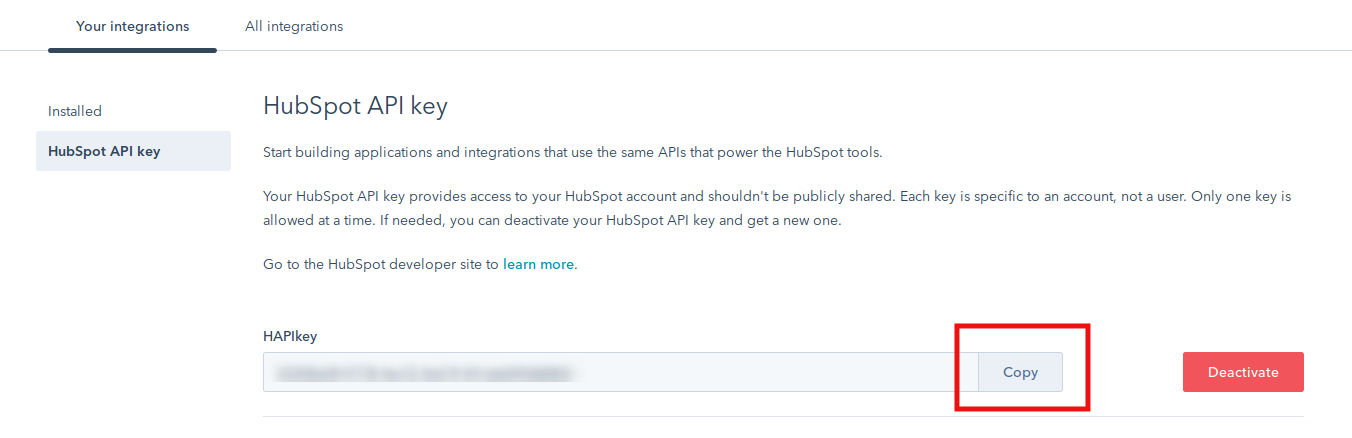Click the Deactivate button
This screenshot has width=1352, height=438.
(1243, 372)
